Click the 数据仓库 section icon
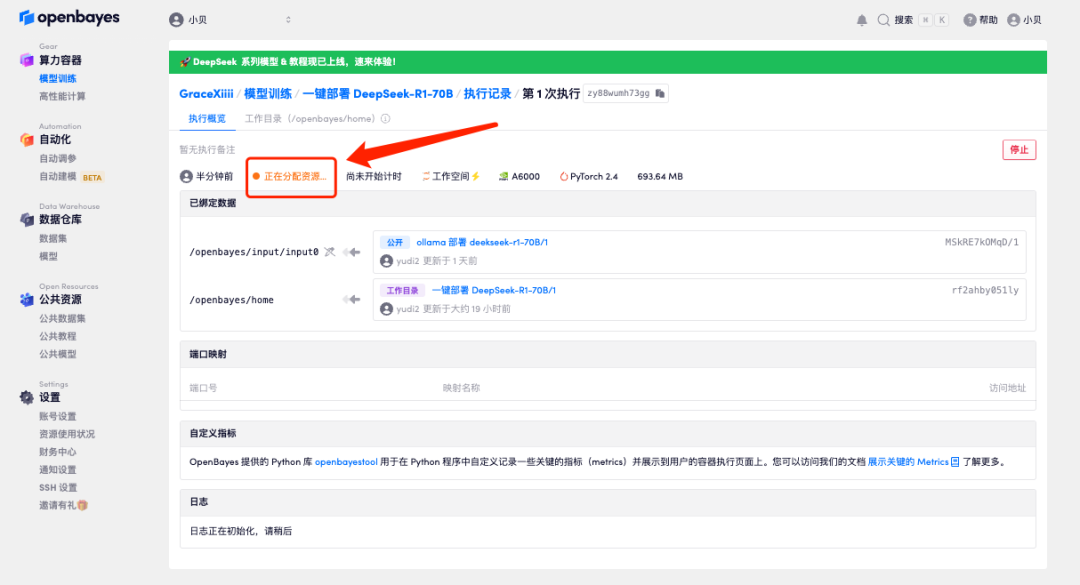The width and height of the screenshot is (1080, 585). tap(26, 219)
